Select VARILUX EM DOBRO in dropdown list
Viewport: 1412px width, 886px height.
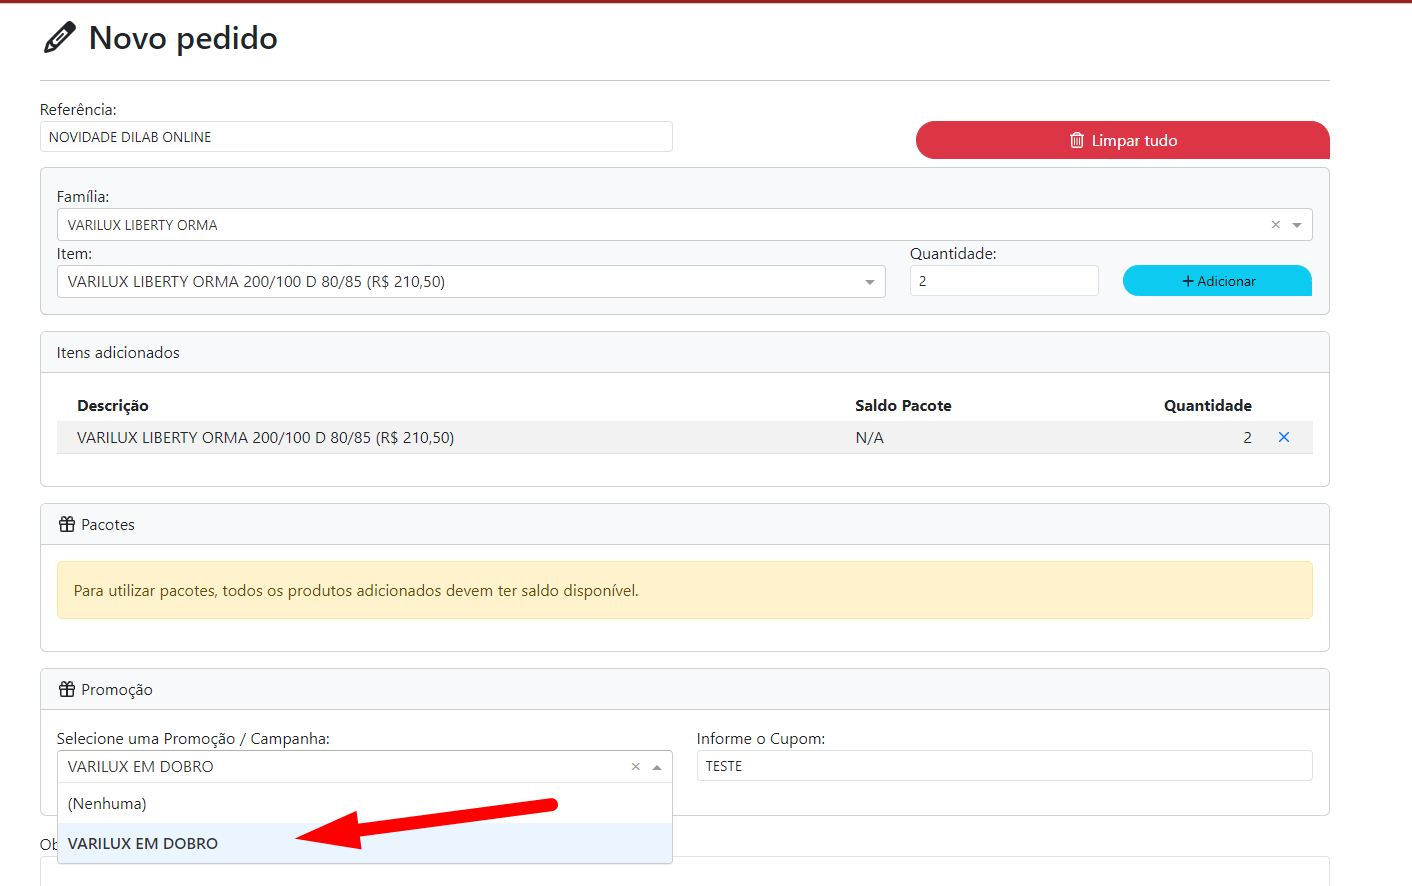pyautogui.click(x=365, y=844)
